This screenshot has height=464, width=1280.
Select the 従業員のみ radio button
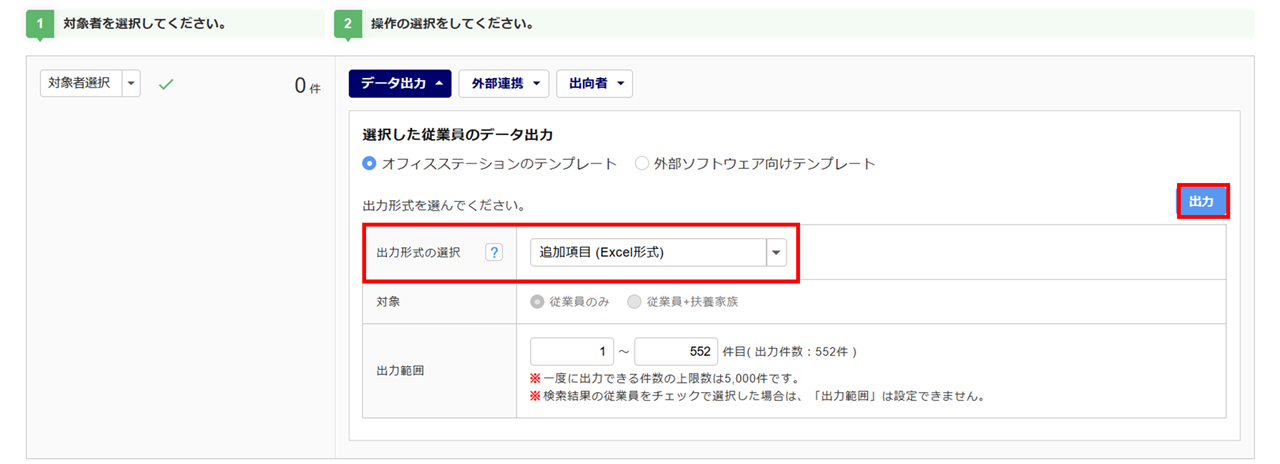pyautogui.click(x=538, y=302)
